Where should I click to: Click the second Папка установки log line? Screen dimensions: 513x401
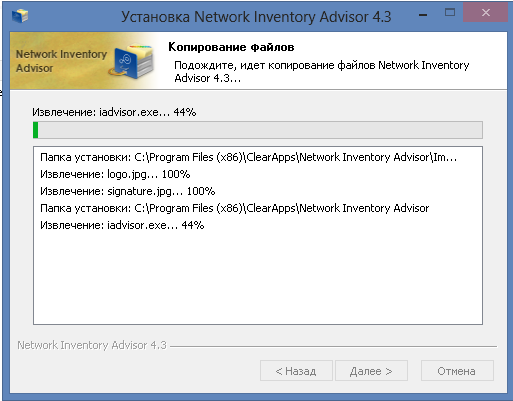click(234, 208)
